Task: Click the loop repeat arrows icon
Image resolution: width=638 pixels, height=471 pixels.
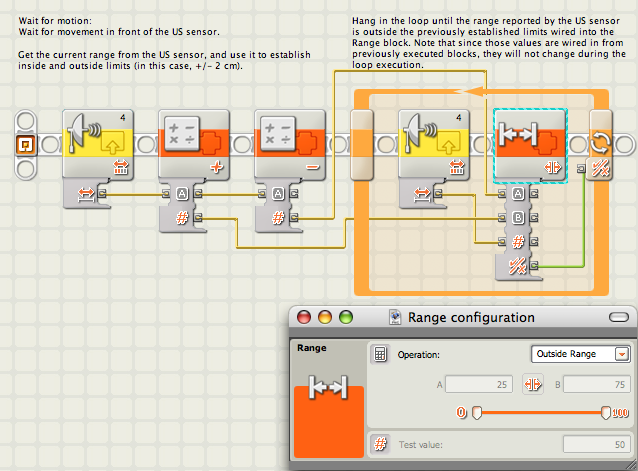Action: [x=601, y=143]
